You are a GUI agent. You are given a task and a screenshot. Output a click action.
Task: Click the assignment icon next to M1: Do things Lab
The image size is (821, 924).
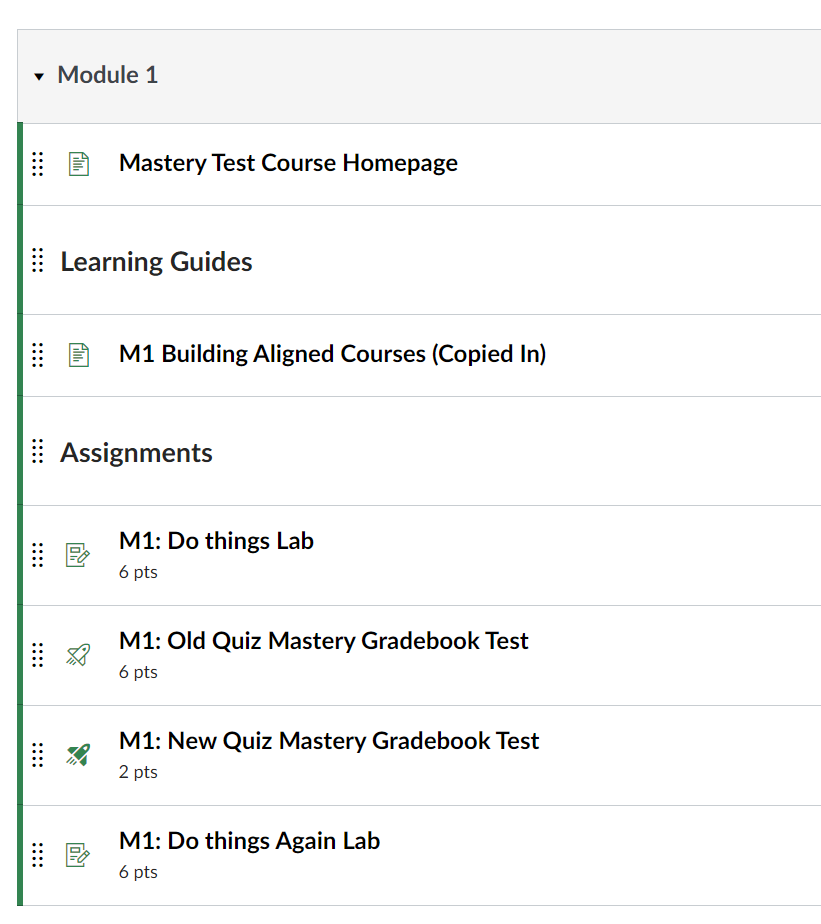[79, 555]
